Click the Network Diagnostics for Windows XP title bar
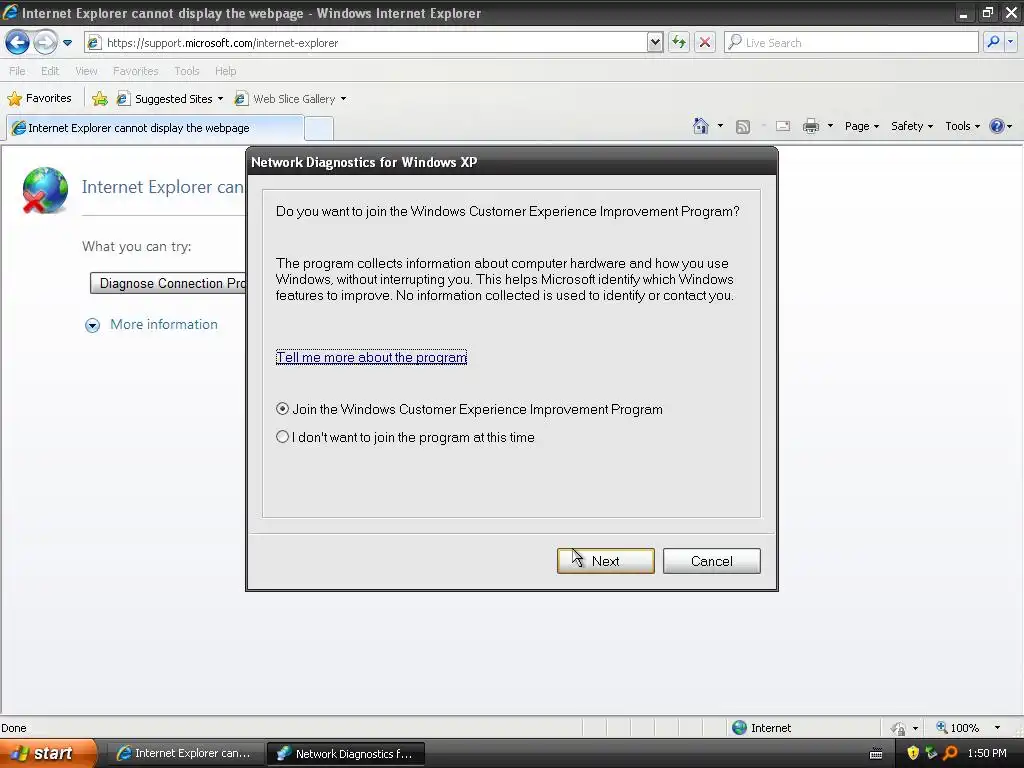This screenshot has height=768, width=1024. [512, 162]
